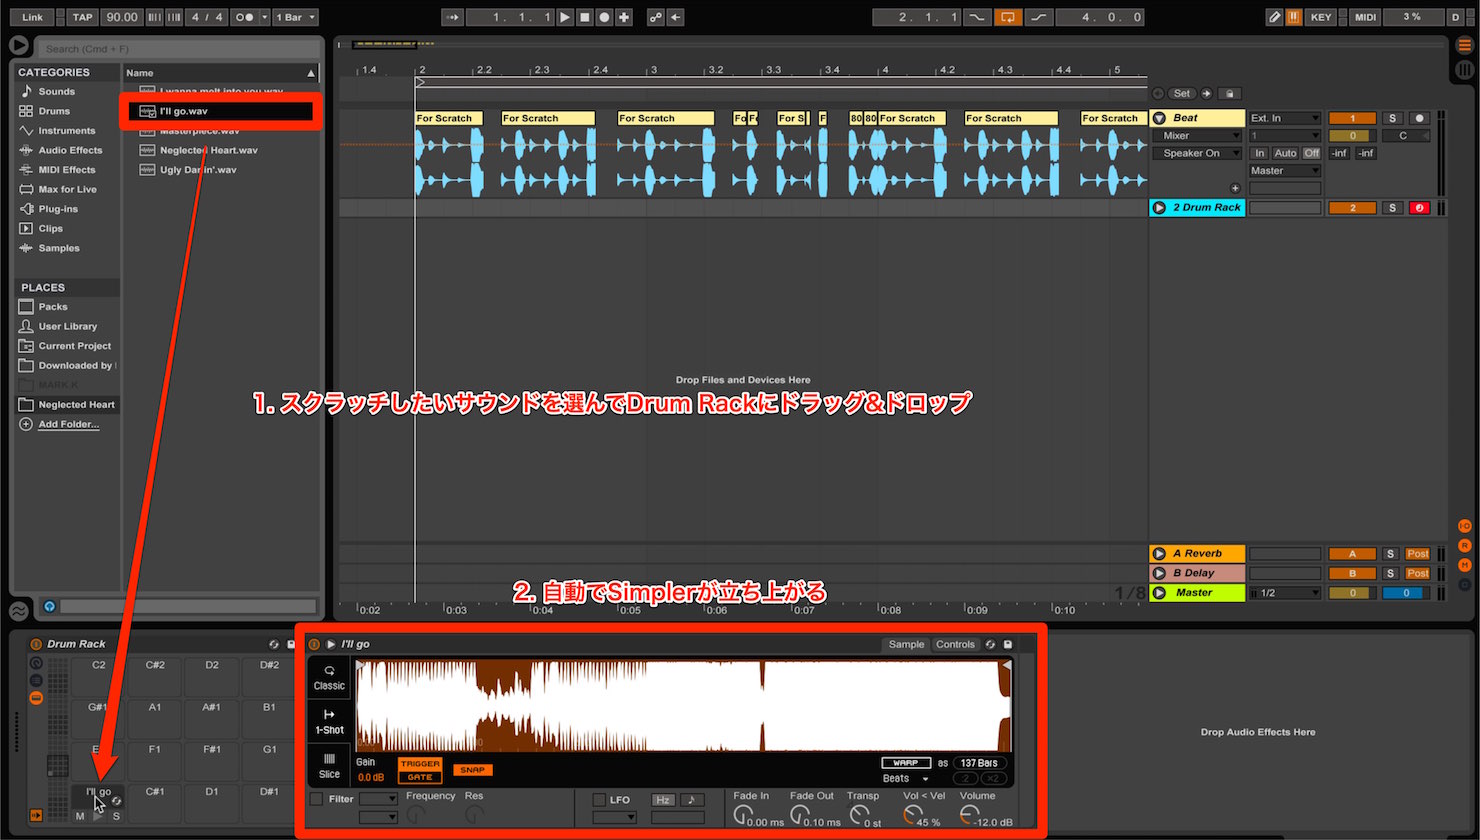Select the Sounds category

[57, 91]
